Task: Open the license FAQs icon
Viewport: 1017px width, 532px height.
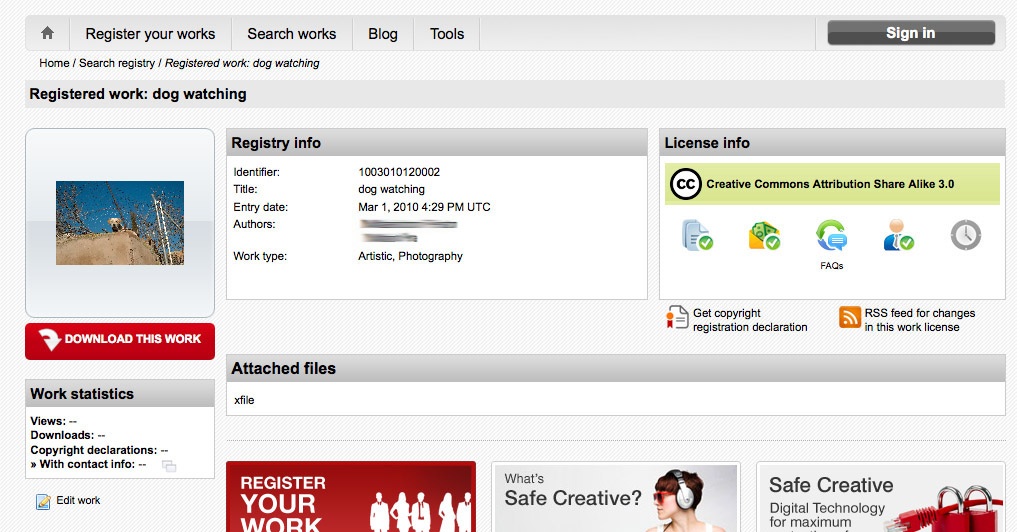Action: [x=831, y=236]
